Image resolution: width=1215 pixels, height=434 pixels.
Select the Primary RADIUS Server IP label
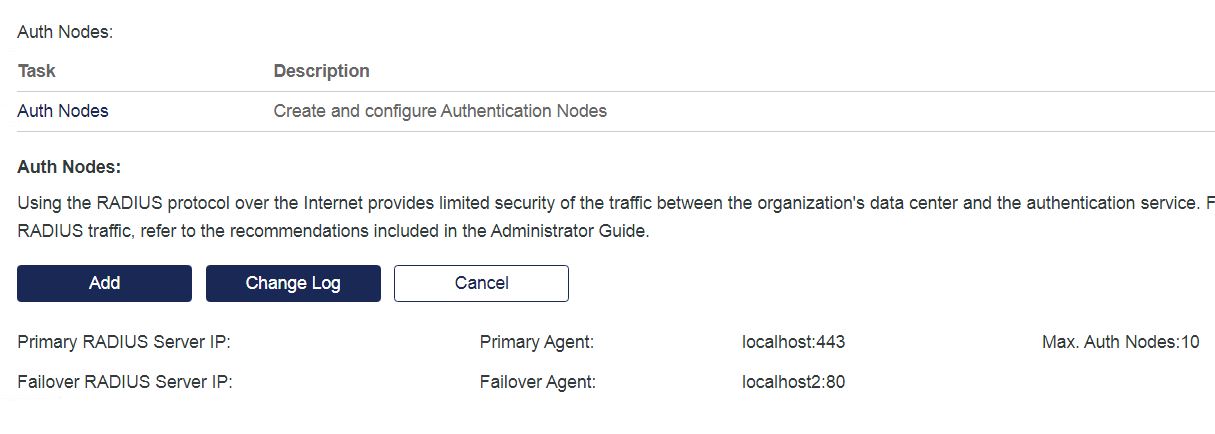[x=124, y=342]
